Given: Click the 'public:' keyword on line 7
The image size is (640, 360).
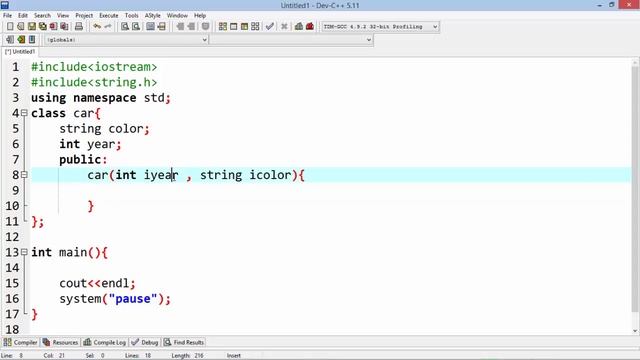Looking at the screenshot, I should coord(83,160).
